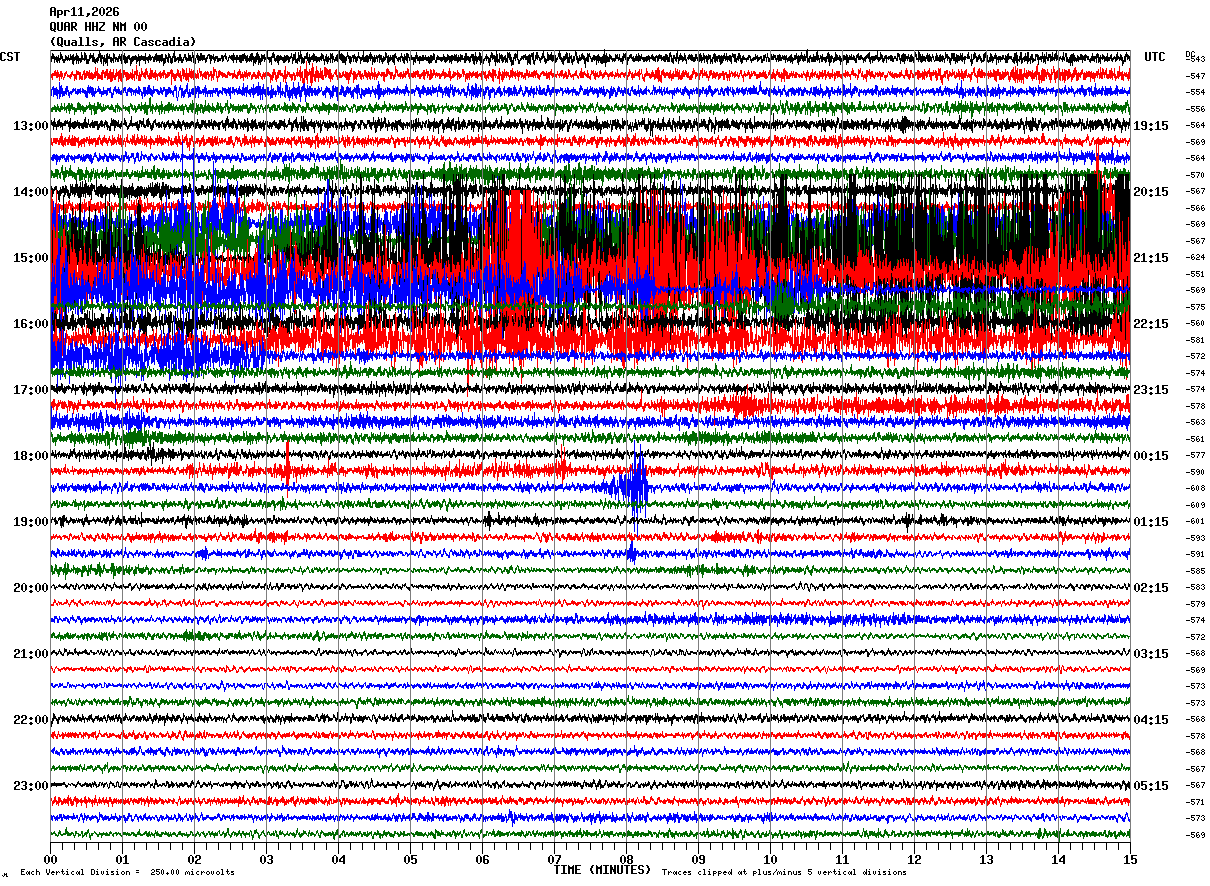Screen dimensions: 1210x886
Task: Click the "01:15" UTC time label
Action: click(1151, 522)
